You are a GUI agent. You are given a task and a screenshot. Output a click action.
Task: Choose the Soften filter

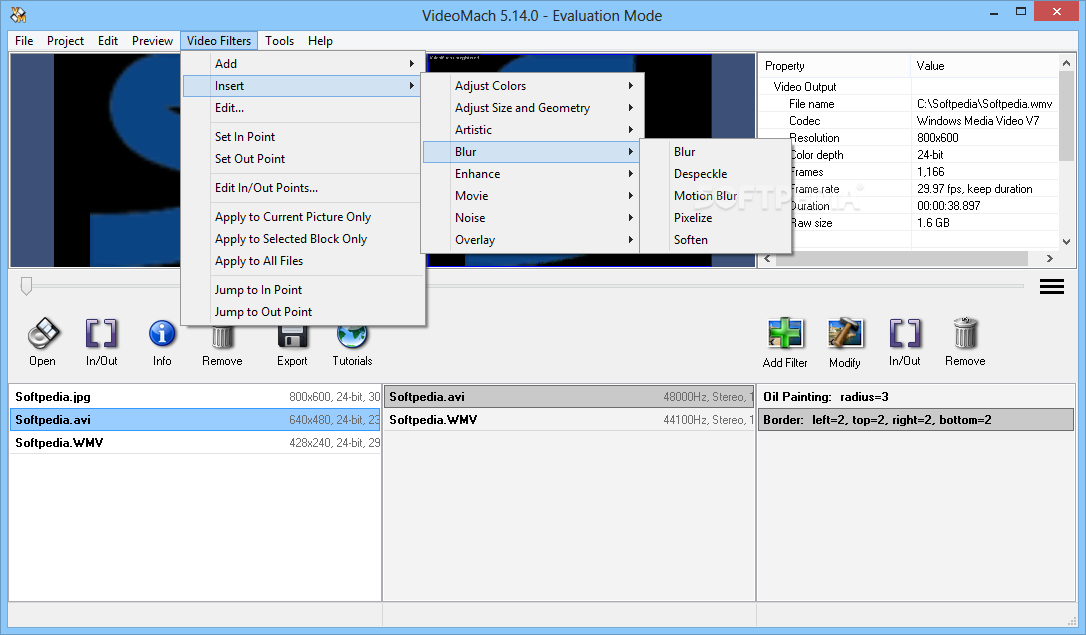point(715,240)
